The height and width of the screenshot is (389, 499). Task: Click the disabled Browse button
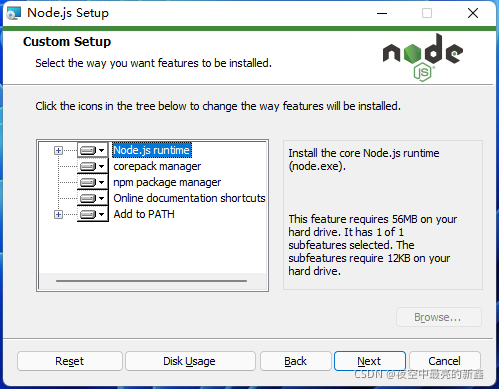(x=439, y=317)
